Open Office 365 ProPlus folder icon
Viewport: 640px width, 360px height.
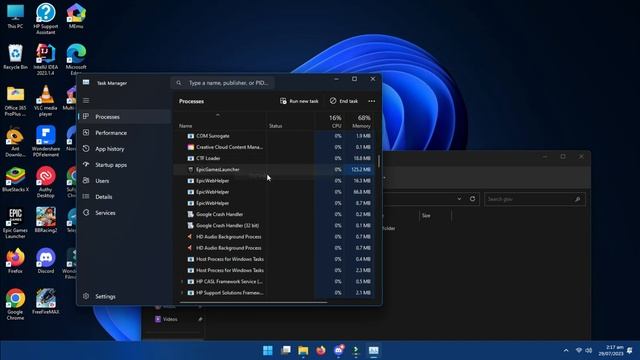(15, 101)
